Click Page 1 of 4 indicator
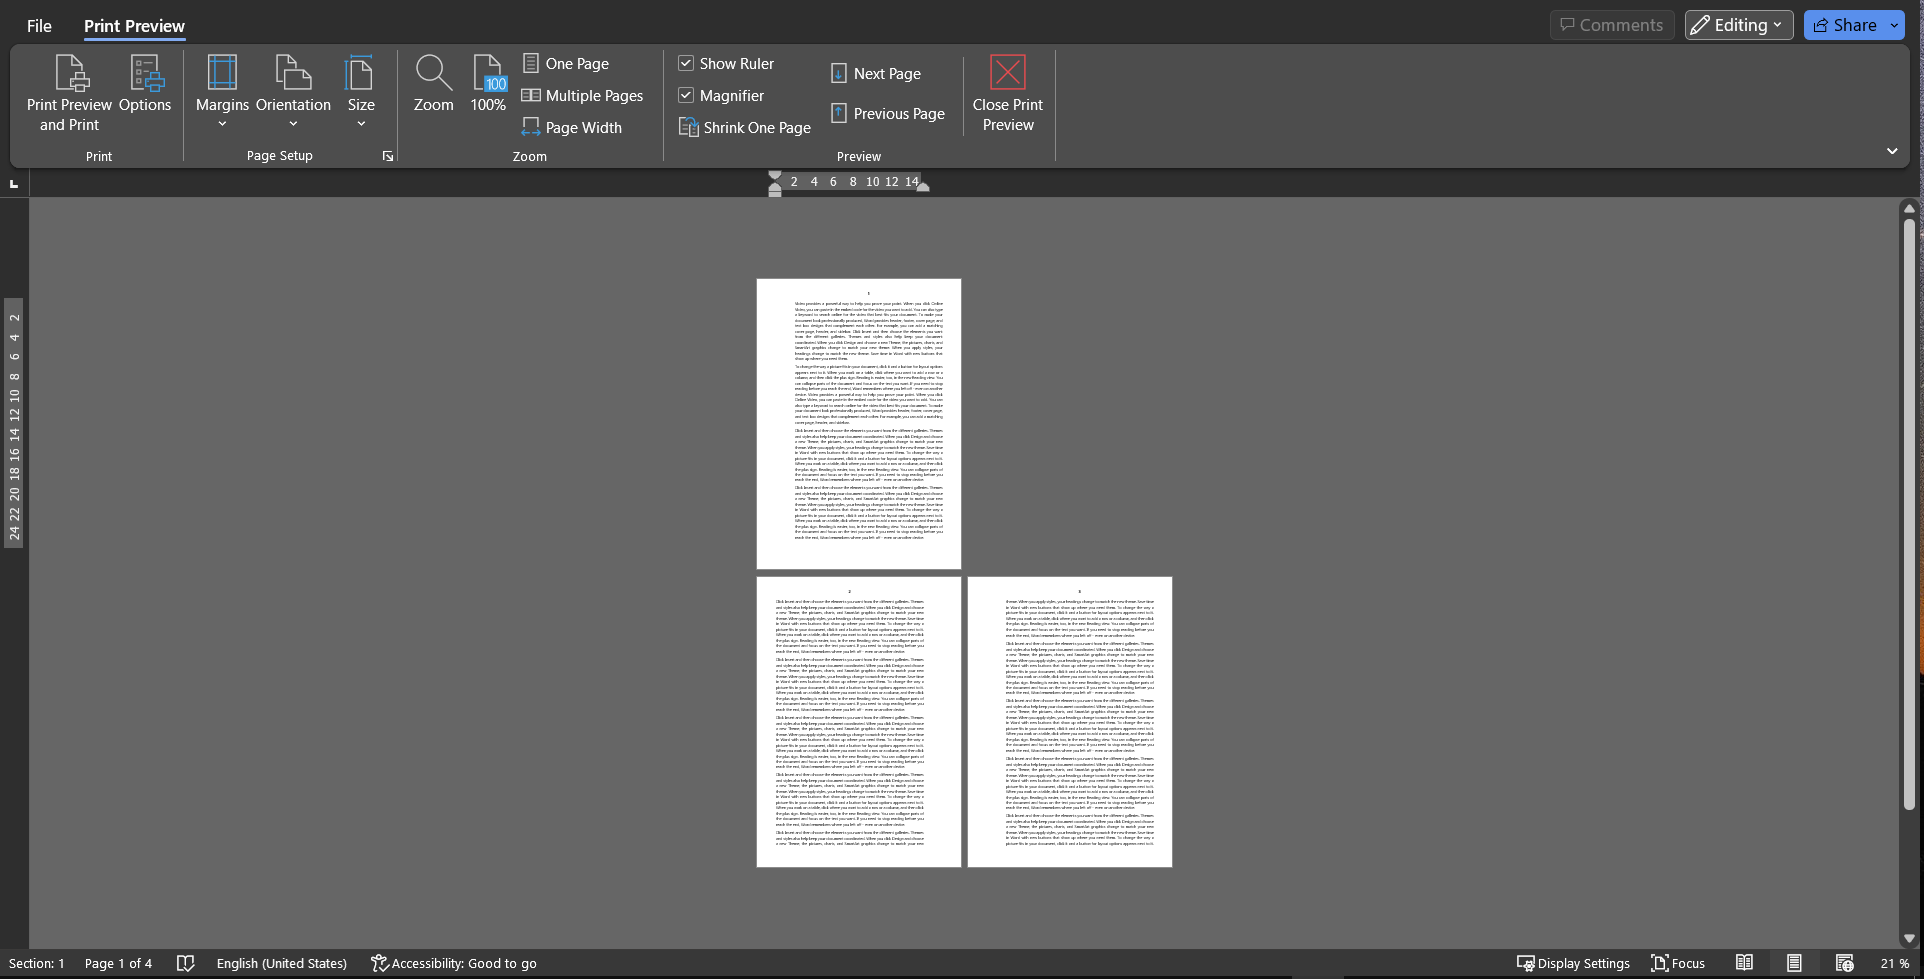Image resolution: width=1924 pixels, height=979 pixels. tap(118, 963)
